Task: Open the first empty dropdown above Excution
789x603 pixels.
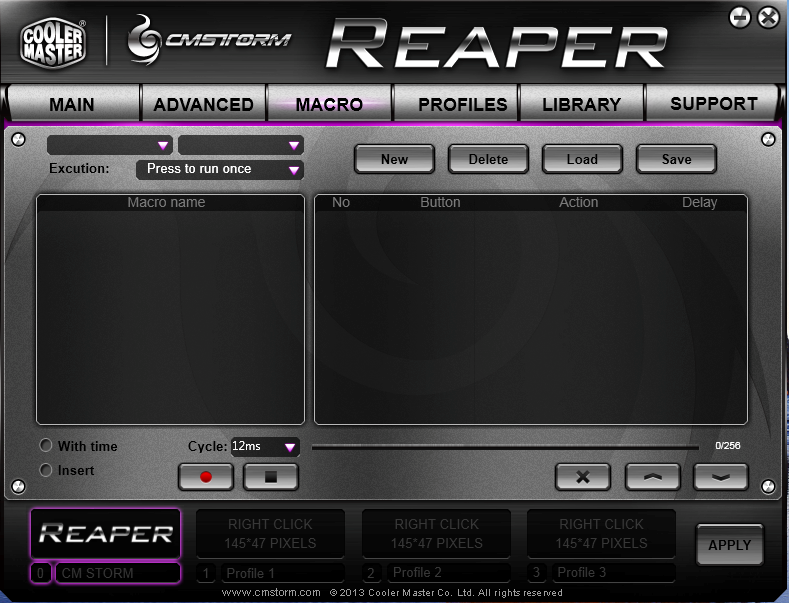Action: pos(110,145)
